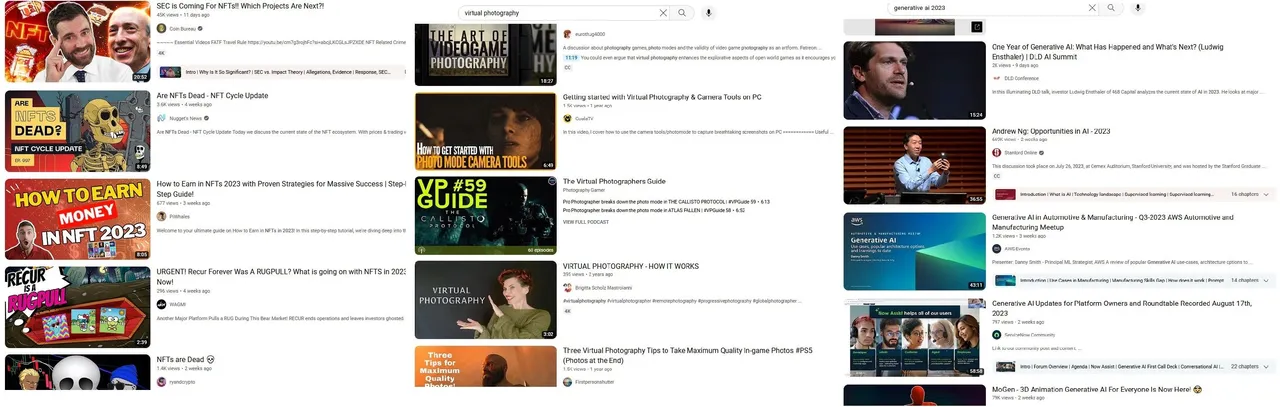This screenshot has height=407, width=1280.
Task: Open 'How to Earn in NFTs 2023' title
Action: pos(281,189)
